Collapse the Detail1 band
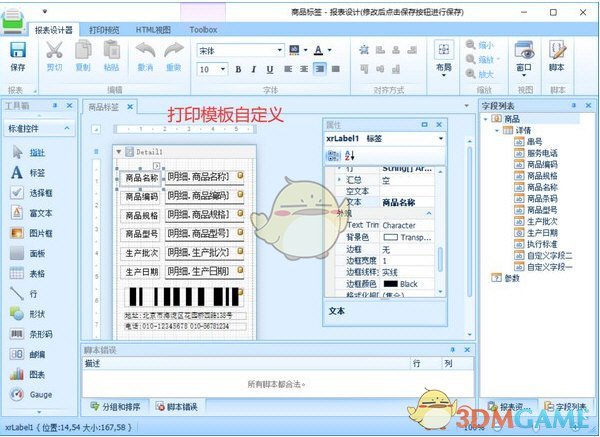Screen dimensions: 600x437 (119, 152)
